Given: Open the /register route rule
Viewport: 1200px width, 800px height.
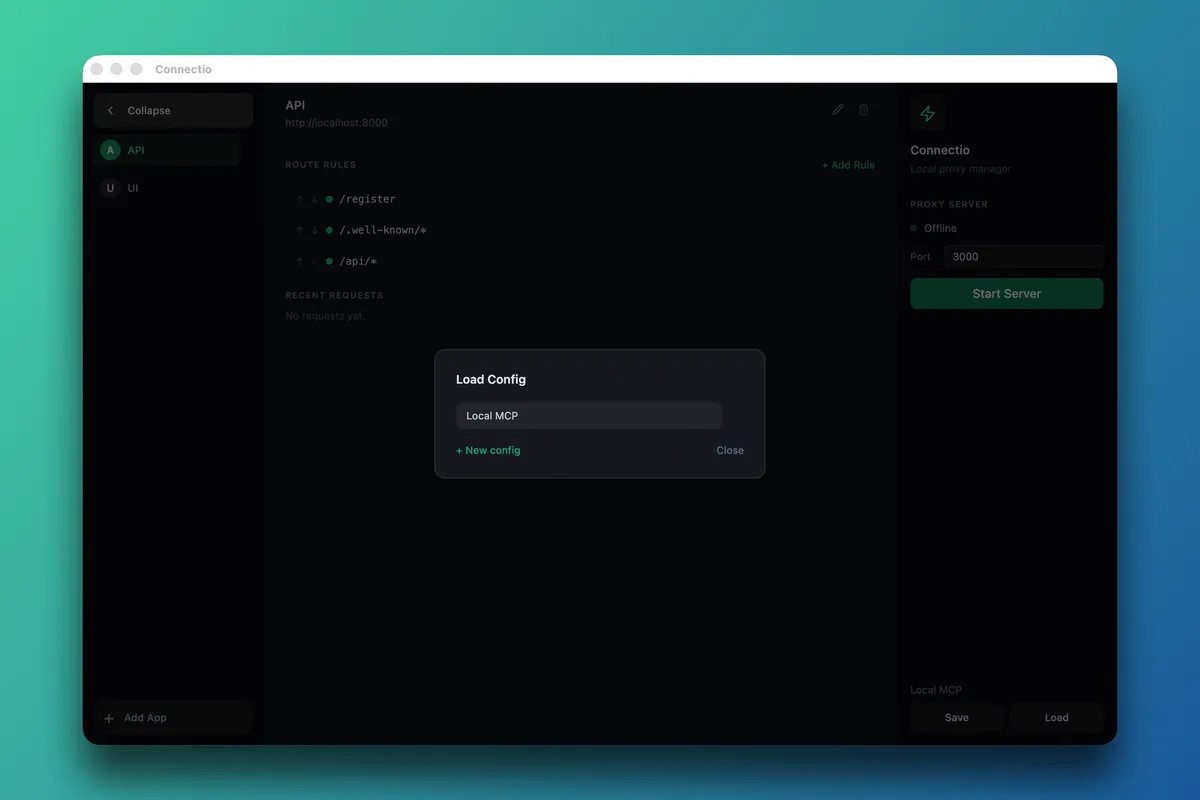Looking at the screenshot, I should coord(367,200).
